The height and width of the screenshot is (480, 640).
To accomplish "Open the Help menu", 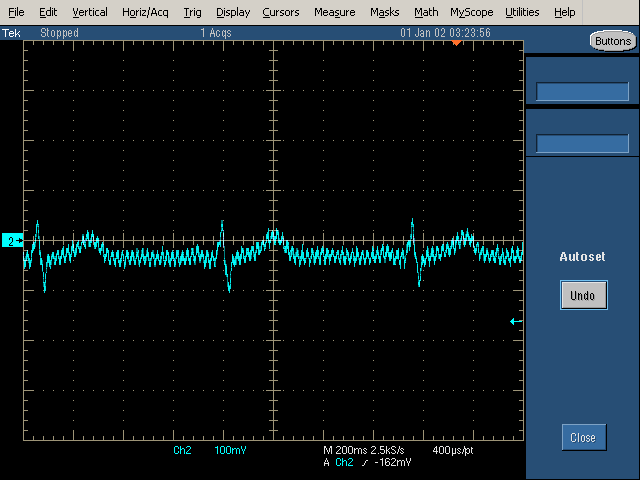I will pyautogui.click(x=565, y=12).
